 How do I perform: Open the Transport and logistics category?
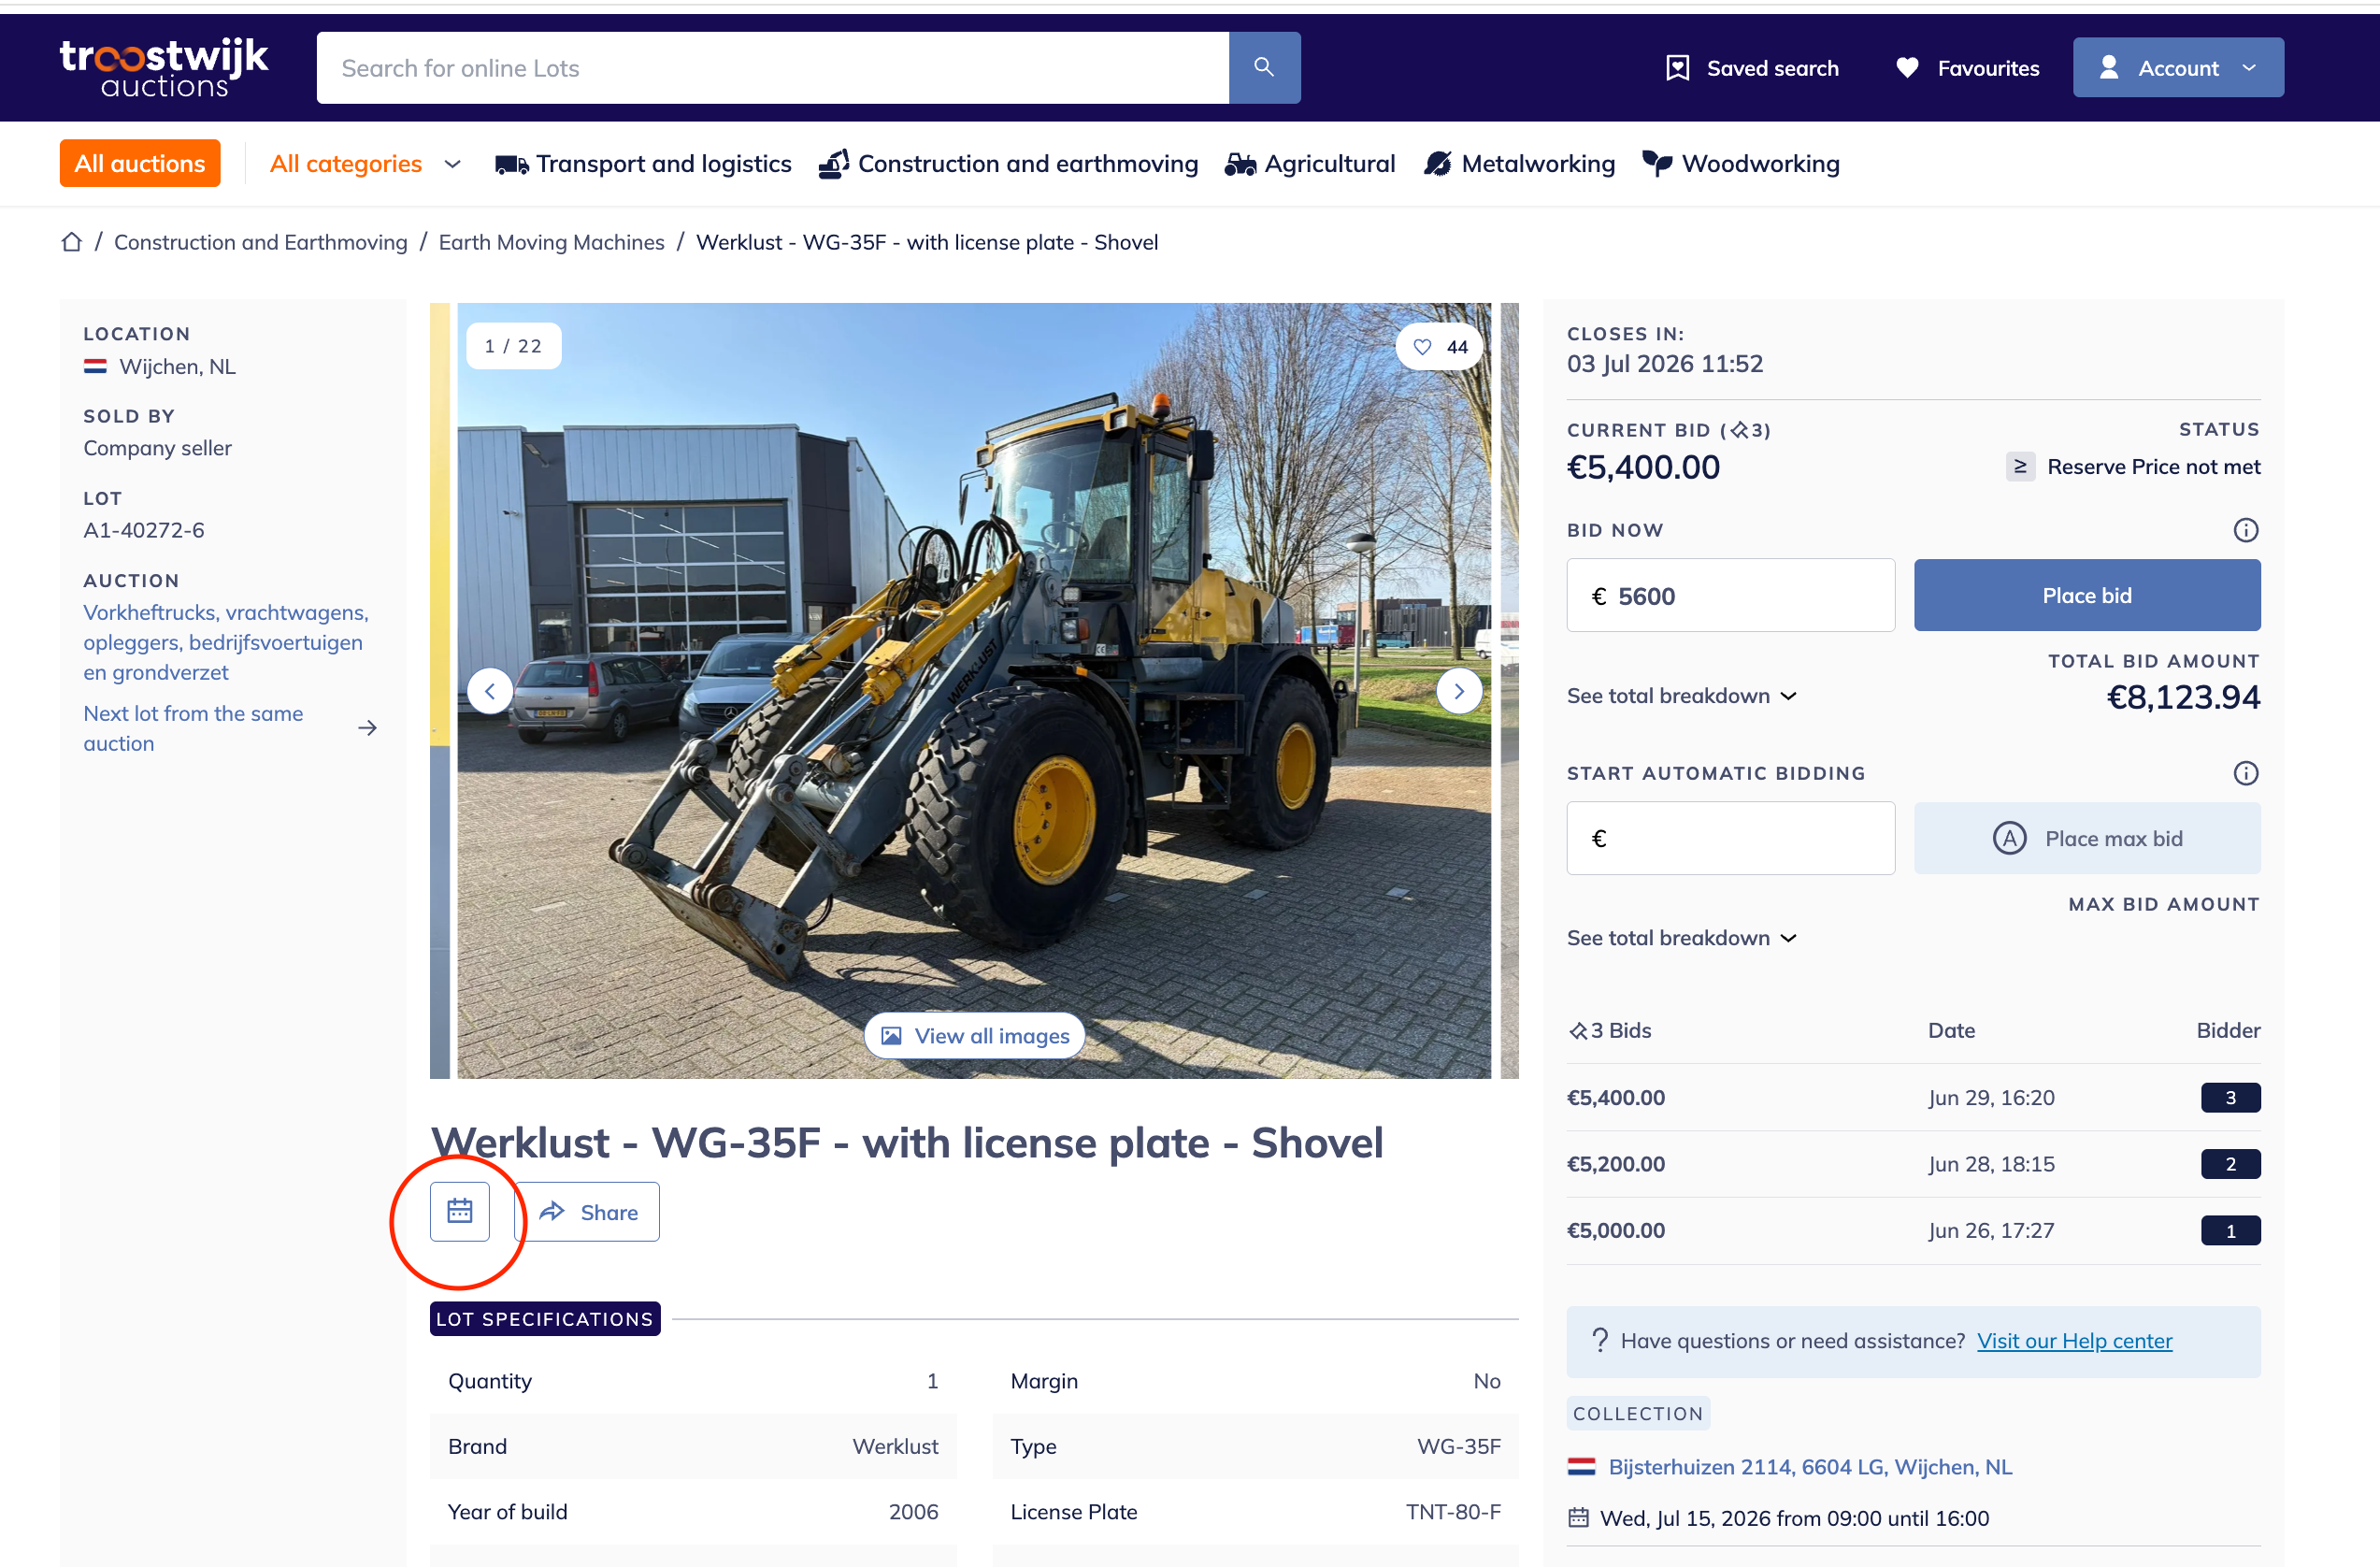click(x=643, y=163)
